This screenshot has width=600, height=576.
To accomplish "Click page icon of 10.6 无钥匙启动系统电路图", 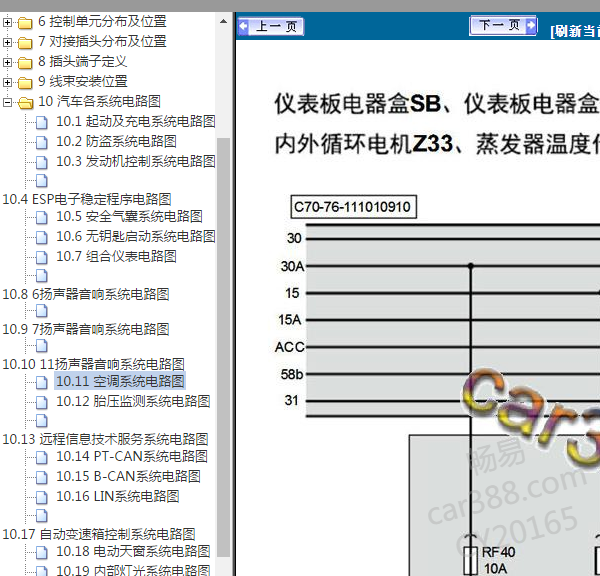I will [x=42, y=237].
